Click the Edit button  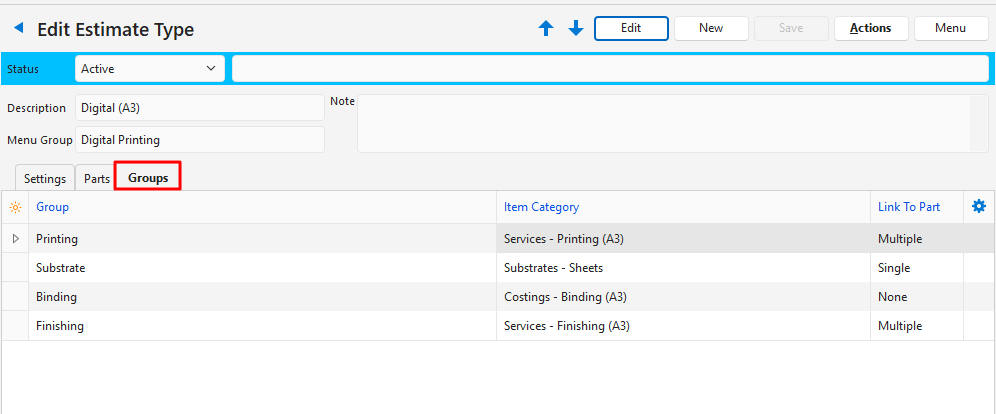(631, 28)
